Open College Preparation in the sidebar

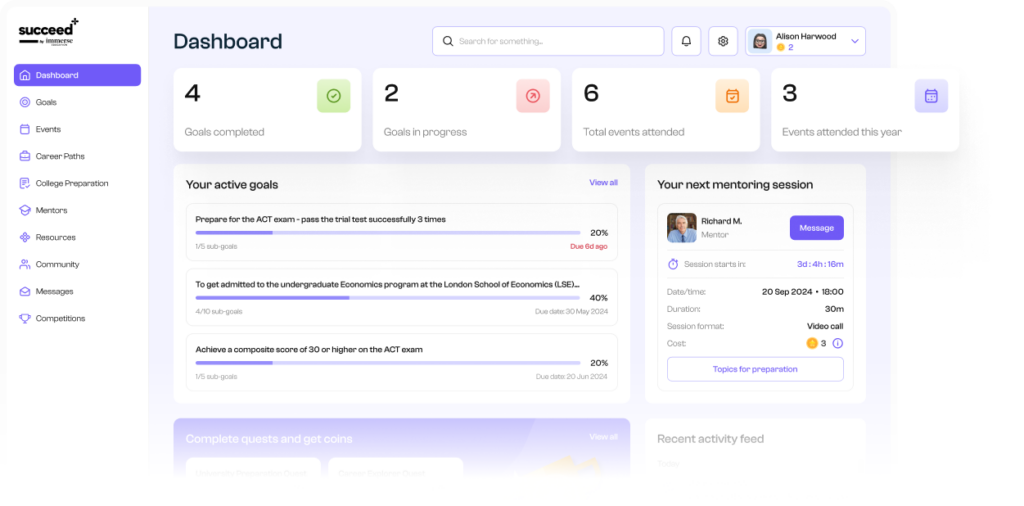pyautogui.click(x=71, y=183)
